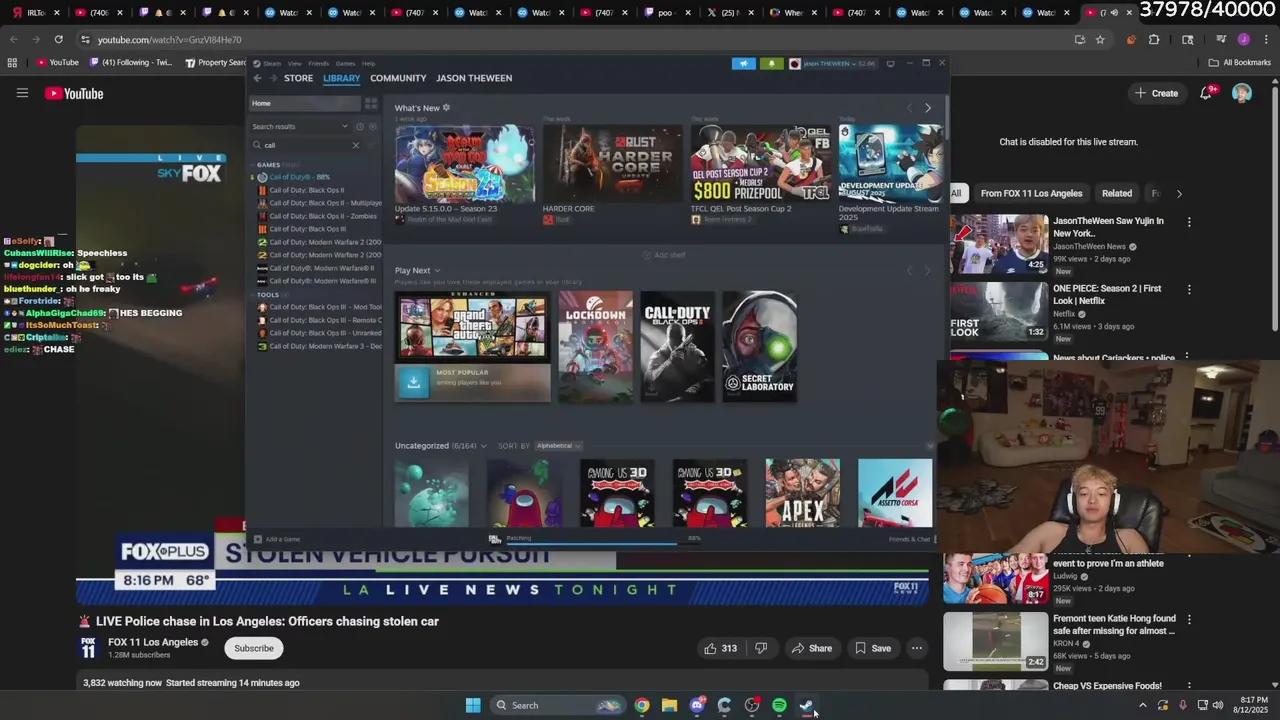Open Steam COMMUNITY tab

coord(398,78)
